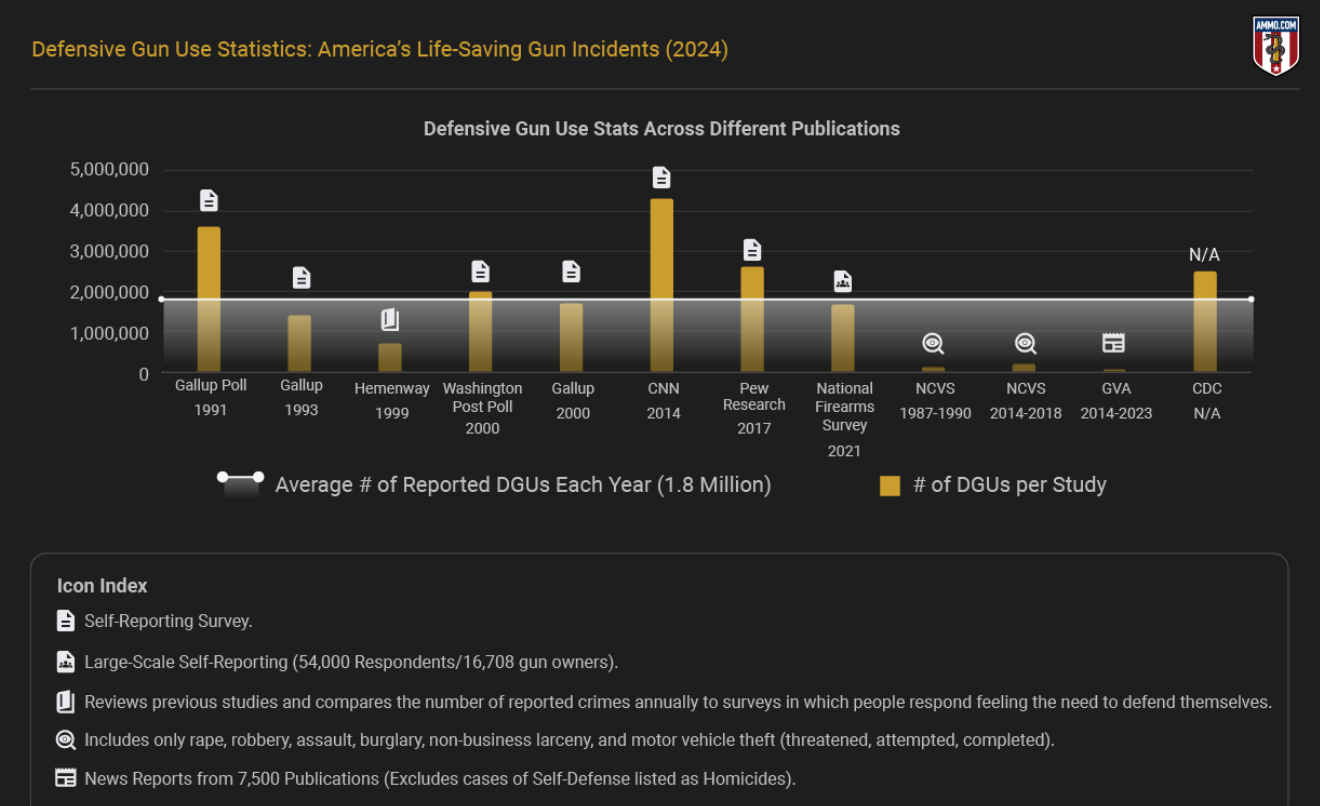Image resolution: width=1320 pixels, height=806 pixels.
Task: Select the Gallup 1993 bar
Action: (x=300, y=343)
